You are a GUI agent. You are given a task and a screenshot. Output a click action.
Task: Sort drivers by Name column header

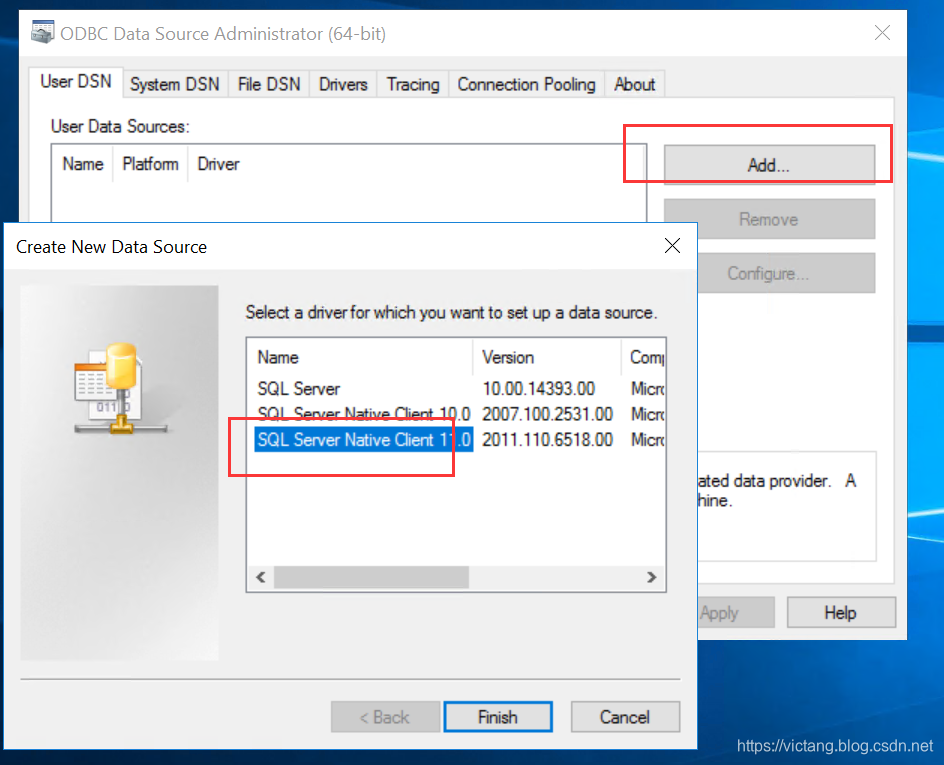[x=360, y=358]
